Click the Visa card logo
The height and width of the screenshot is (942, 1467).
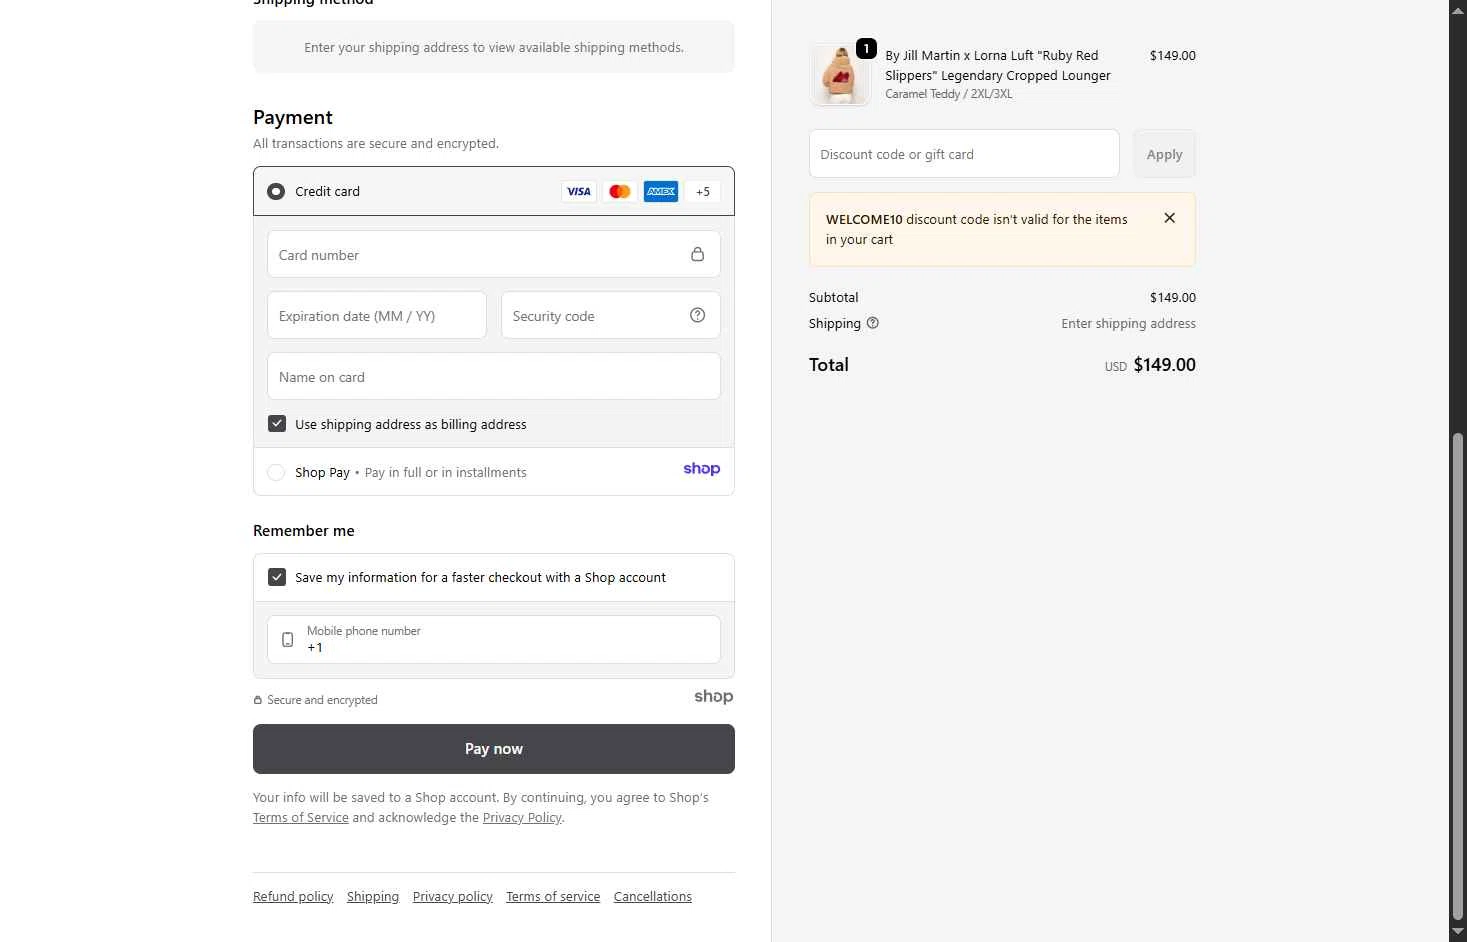click(x=579, y=191)
